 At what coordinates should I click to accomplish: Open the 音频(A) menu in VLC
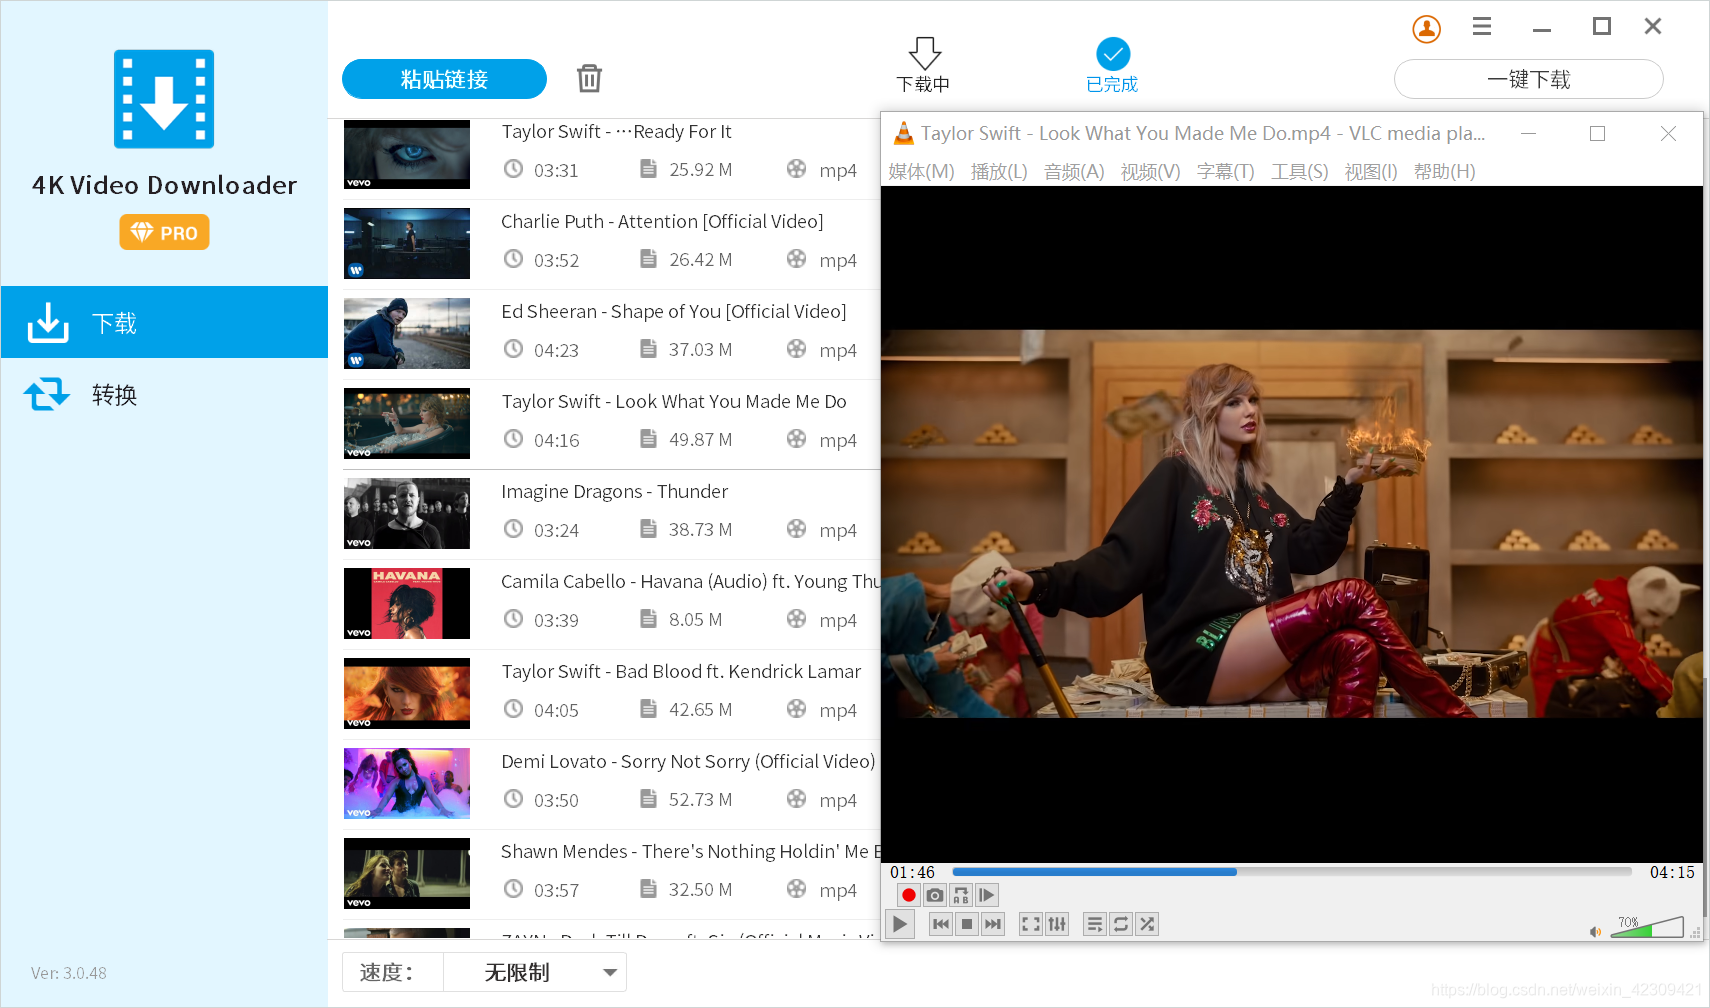[x=1074, y=172]
